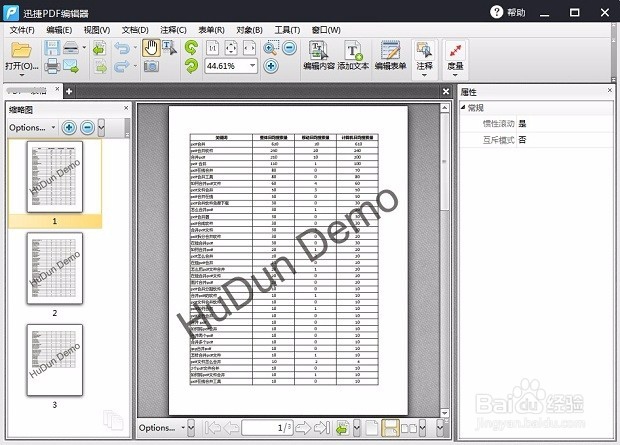
Task: Open the 对象(B) menu
Action: click(x=250, y=30)
